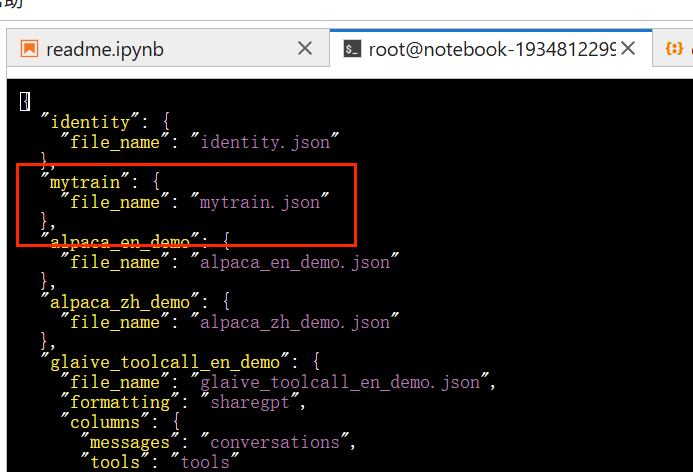Close the readme.ipynb tab
The width and height of the screenshot is (693, 472).
pyautogui.click(x=306, y=48)
